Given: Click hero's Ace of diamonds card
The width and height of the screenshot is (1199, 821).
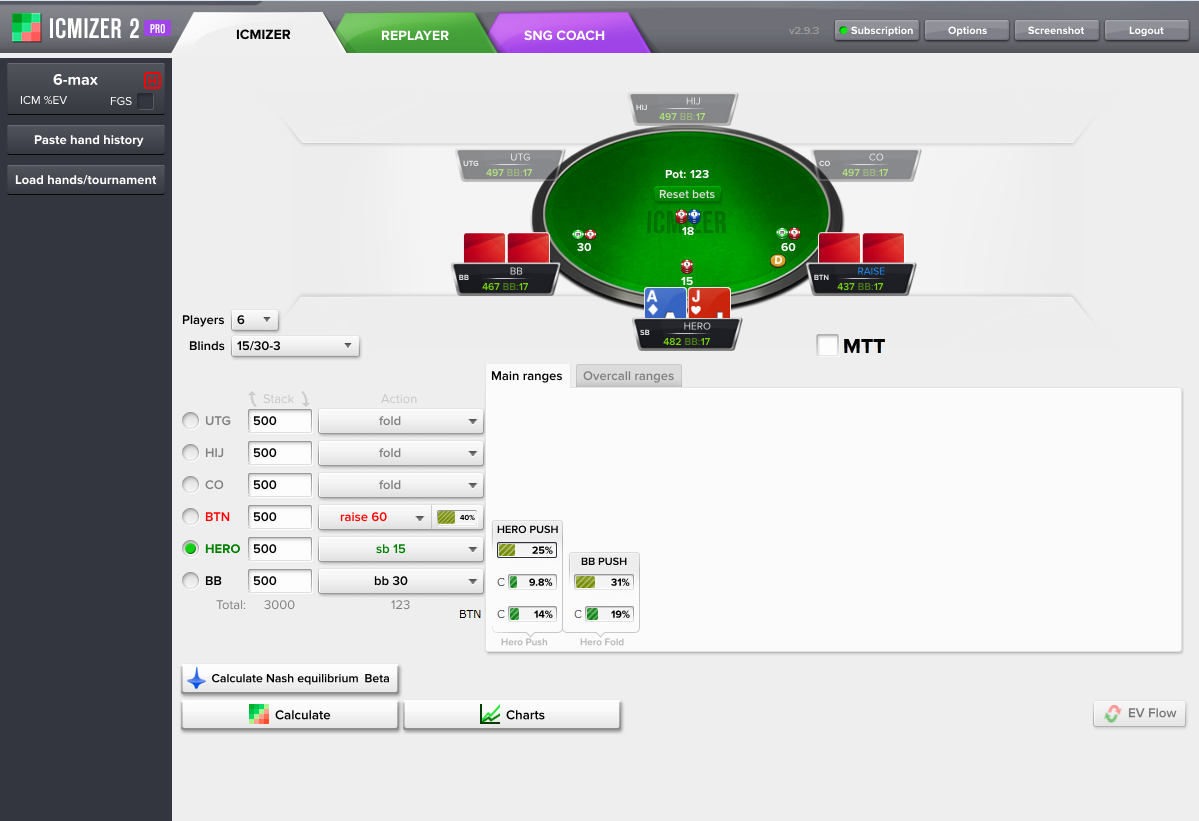Looking at the screenshot, I should point(664,303).
